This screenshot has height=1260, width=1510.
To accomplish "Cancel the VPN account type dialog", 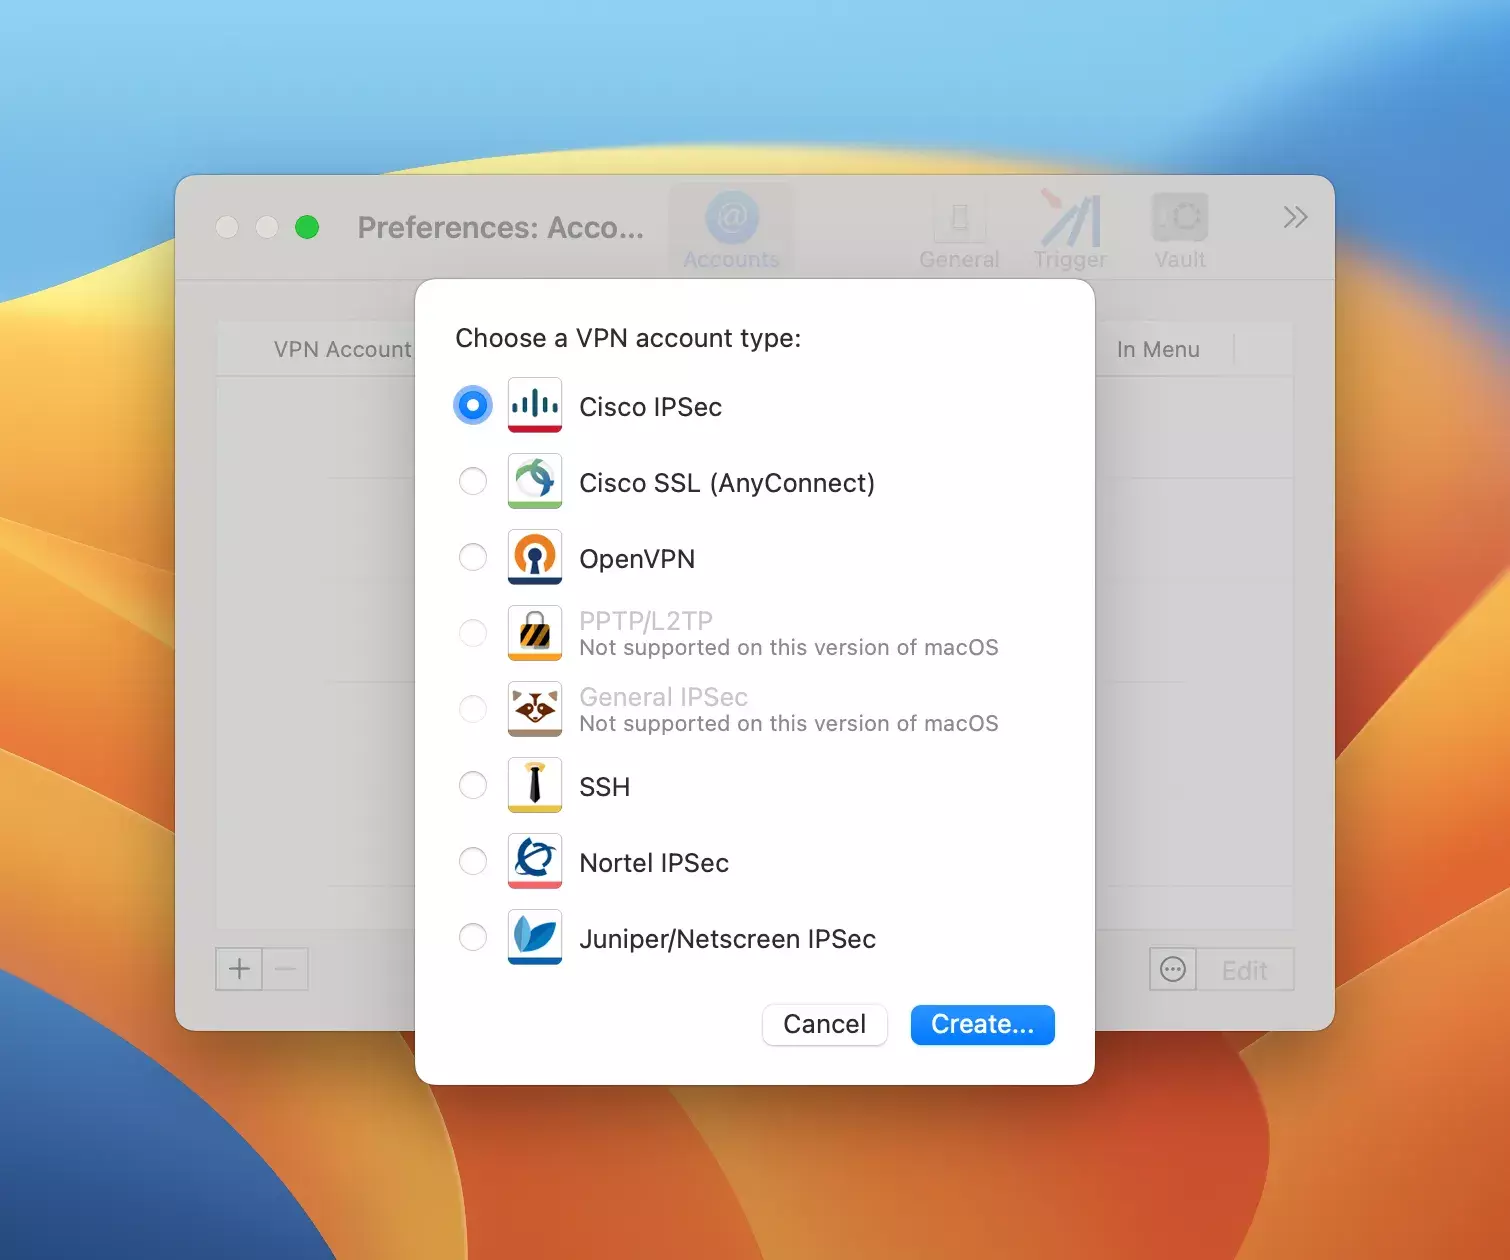I will (x=825, y=1025).
